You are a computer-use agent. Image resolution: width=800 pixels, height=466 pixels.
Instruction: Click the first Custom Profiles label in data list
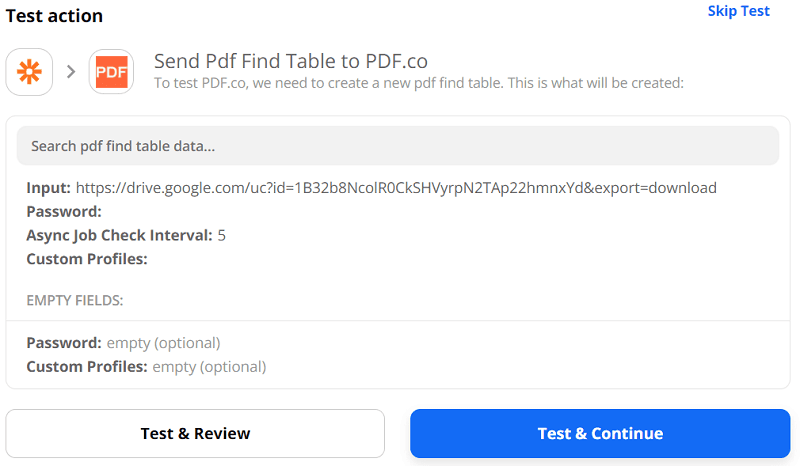(87, 260)
